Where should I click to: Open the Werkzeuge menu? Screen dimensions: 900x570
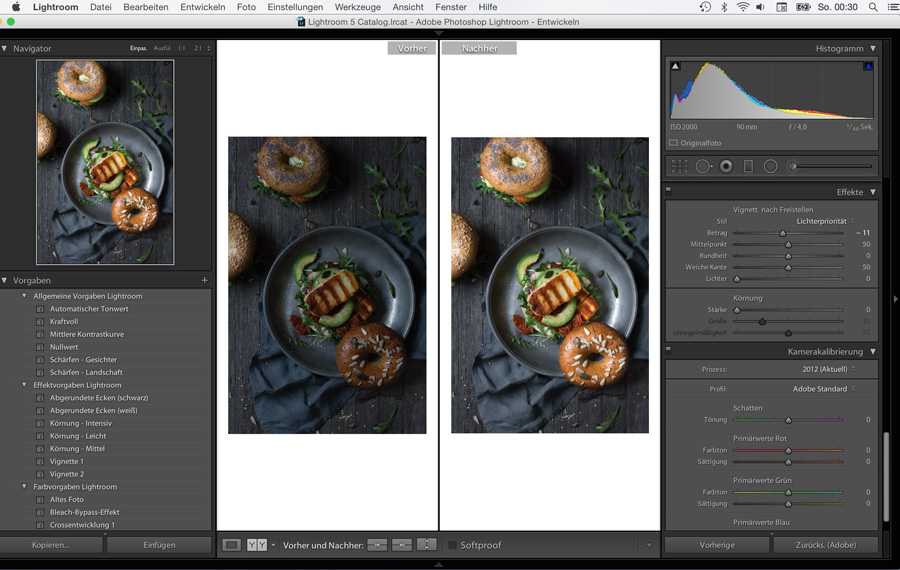pyautogui.click(x=357, y=7)
